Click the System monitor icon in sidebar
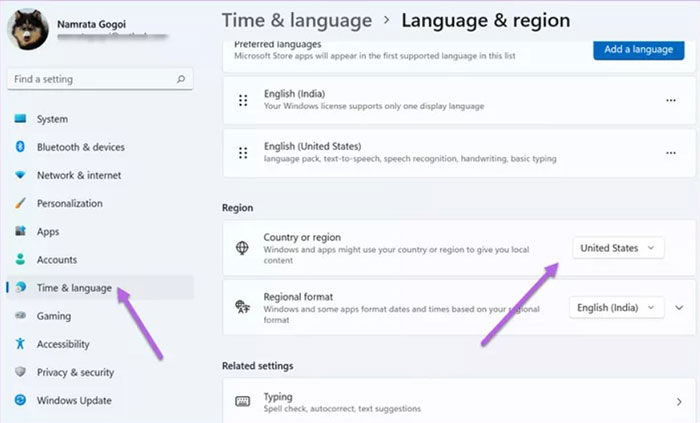700x423 pixels. click(20, 119)
